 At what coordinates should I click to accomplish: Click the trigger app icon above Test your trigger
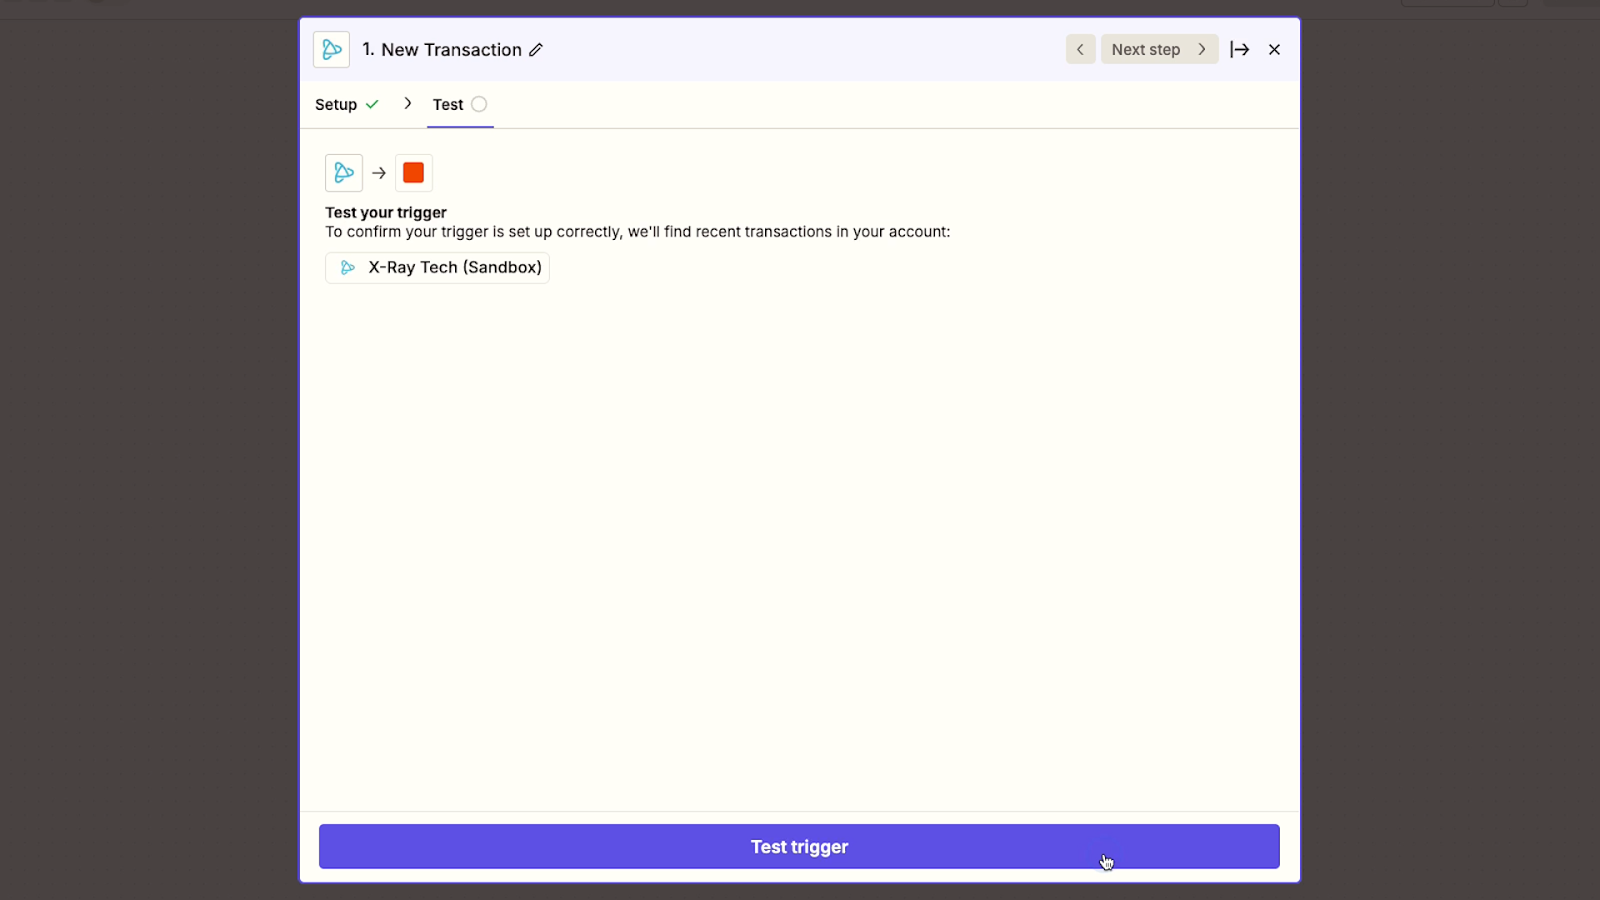coord(344,173)
